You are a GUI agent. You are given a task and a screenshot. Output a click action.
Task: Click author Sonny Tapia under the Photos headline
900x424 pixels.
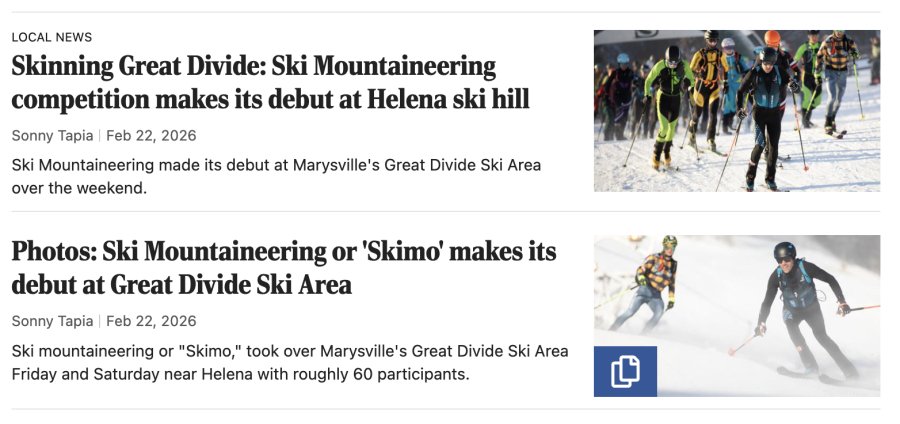[x=51, y=321]
